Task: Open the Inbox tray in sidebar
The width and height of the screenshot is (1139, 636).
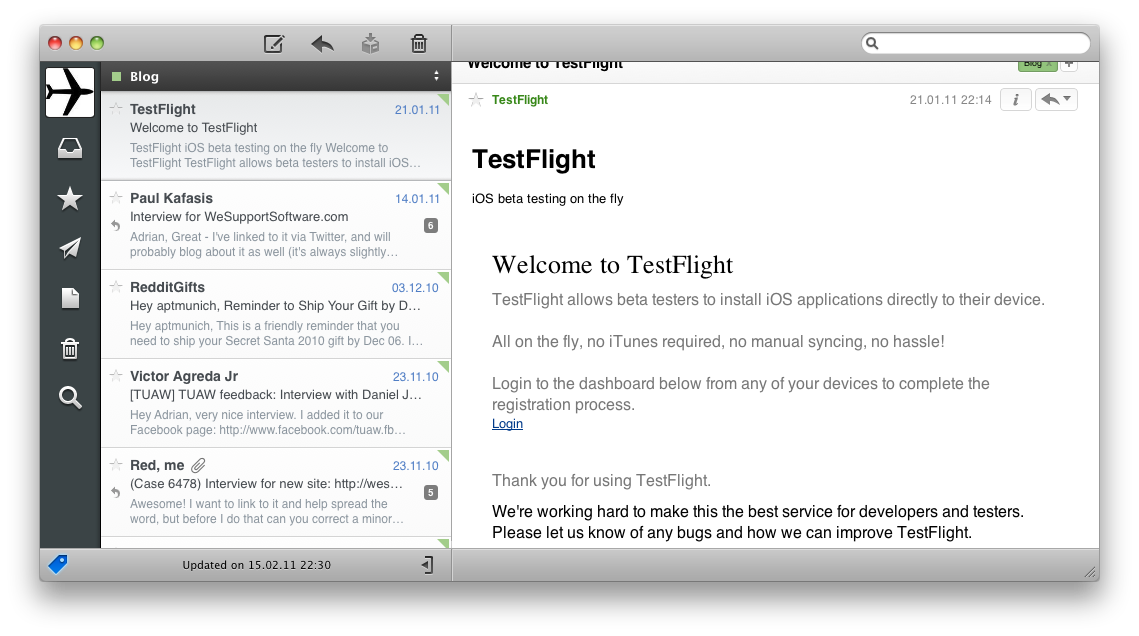Action: (70, 148)
